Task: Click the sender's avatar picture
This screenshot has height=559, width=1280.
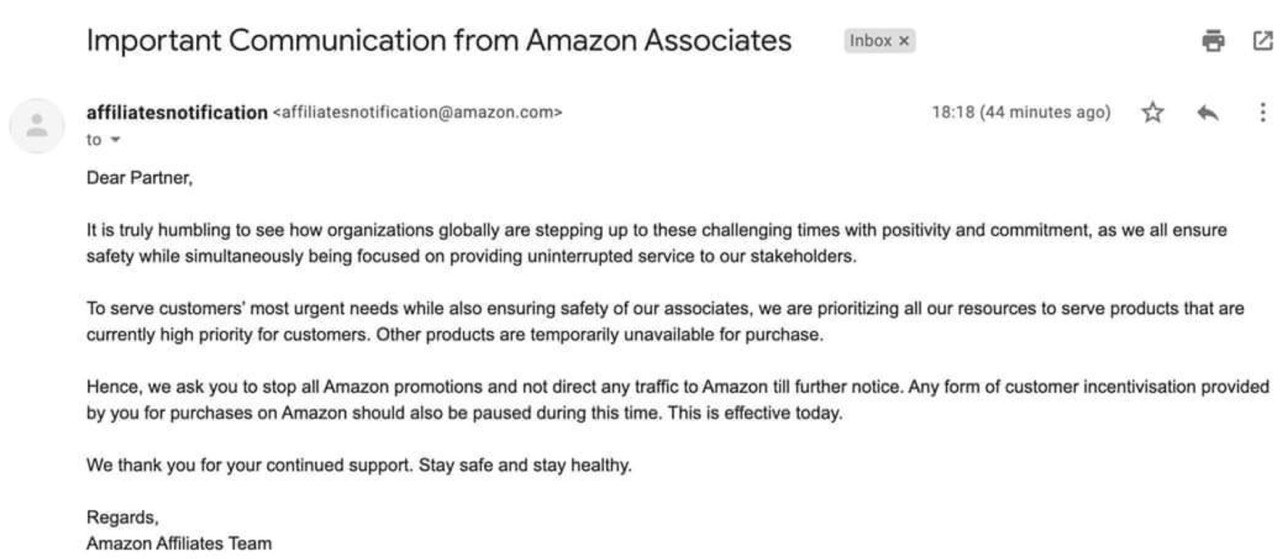Action: coord(38,125)
